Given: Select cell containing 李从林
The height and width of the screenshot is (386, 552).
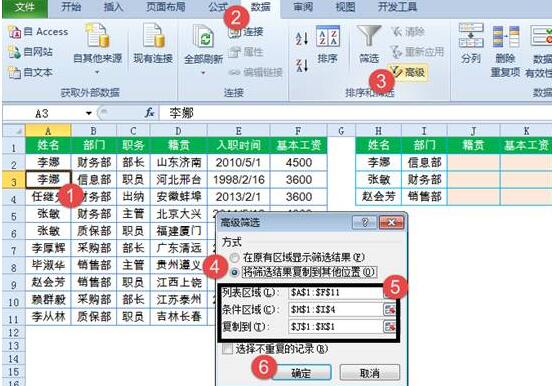Looking at the screenshot, I should [48, 317].
